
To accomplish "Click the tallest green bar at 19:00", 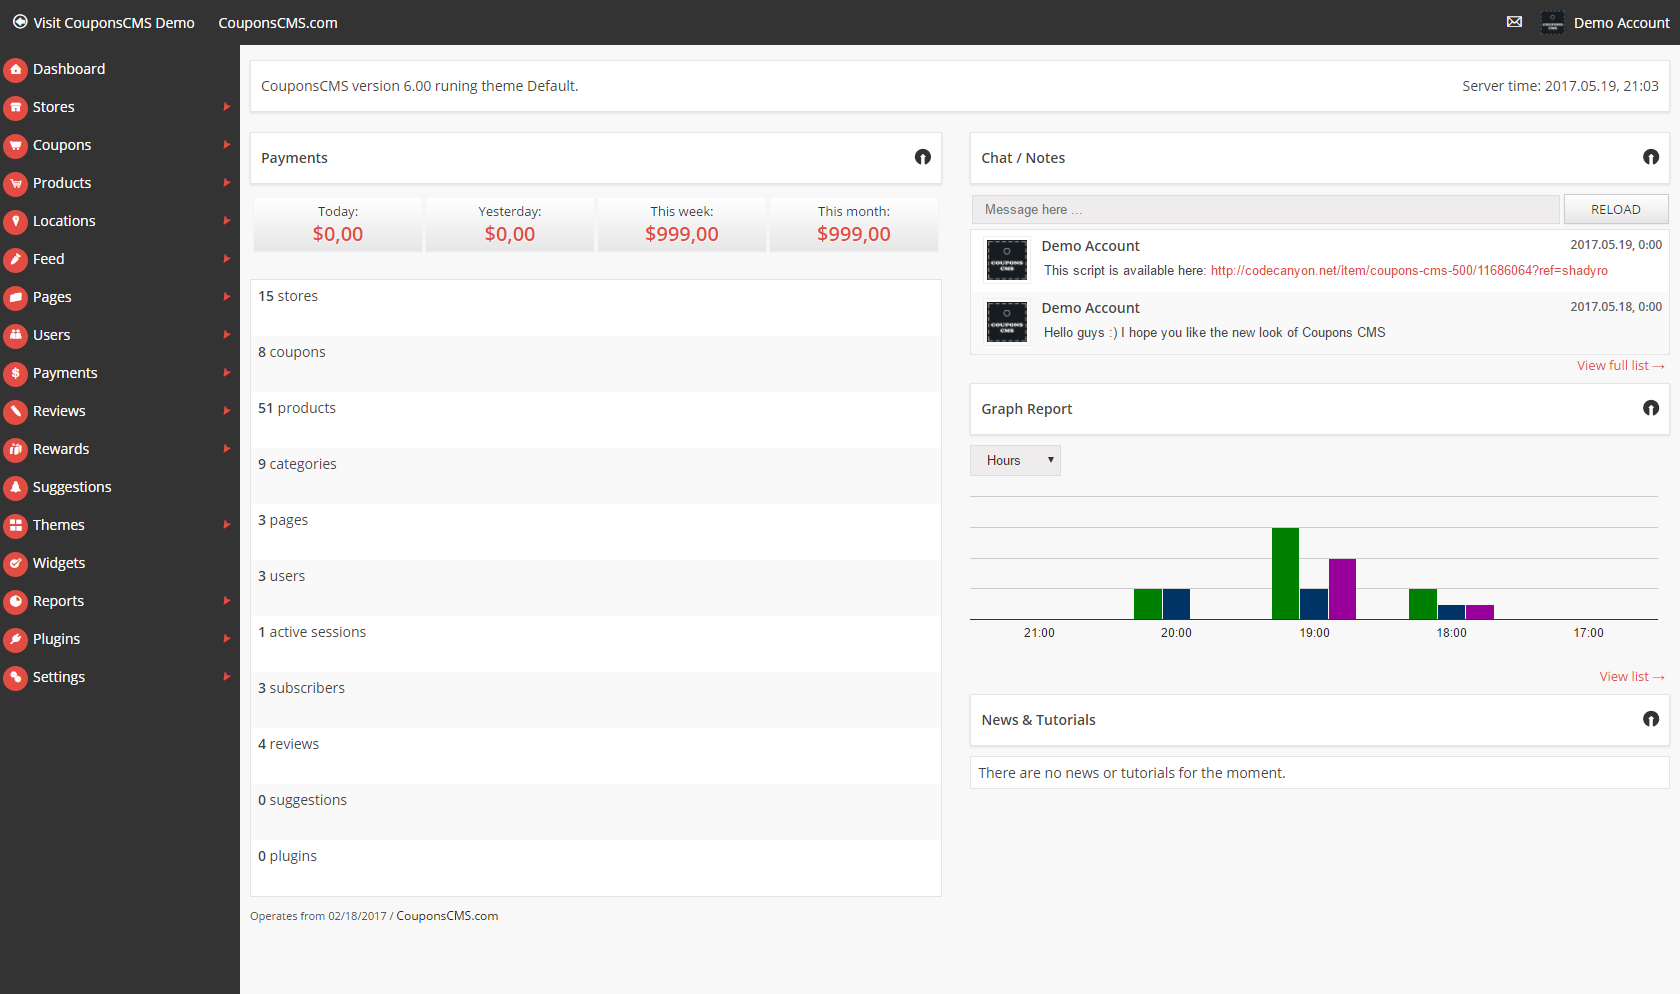I will (1285, 573).
